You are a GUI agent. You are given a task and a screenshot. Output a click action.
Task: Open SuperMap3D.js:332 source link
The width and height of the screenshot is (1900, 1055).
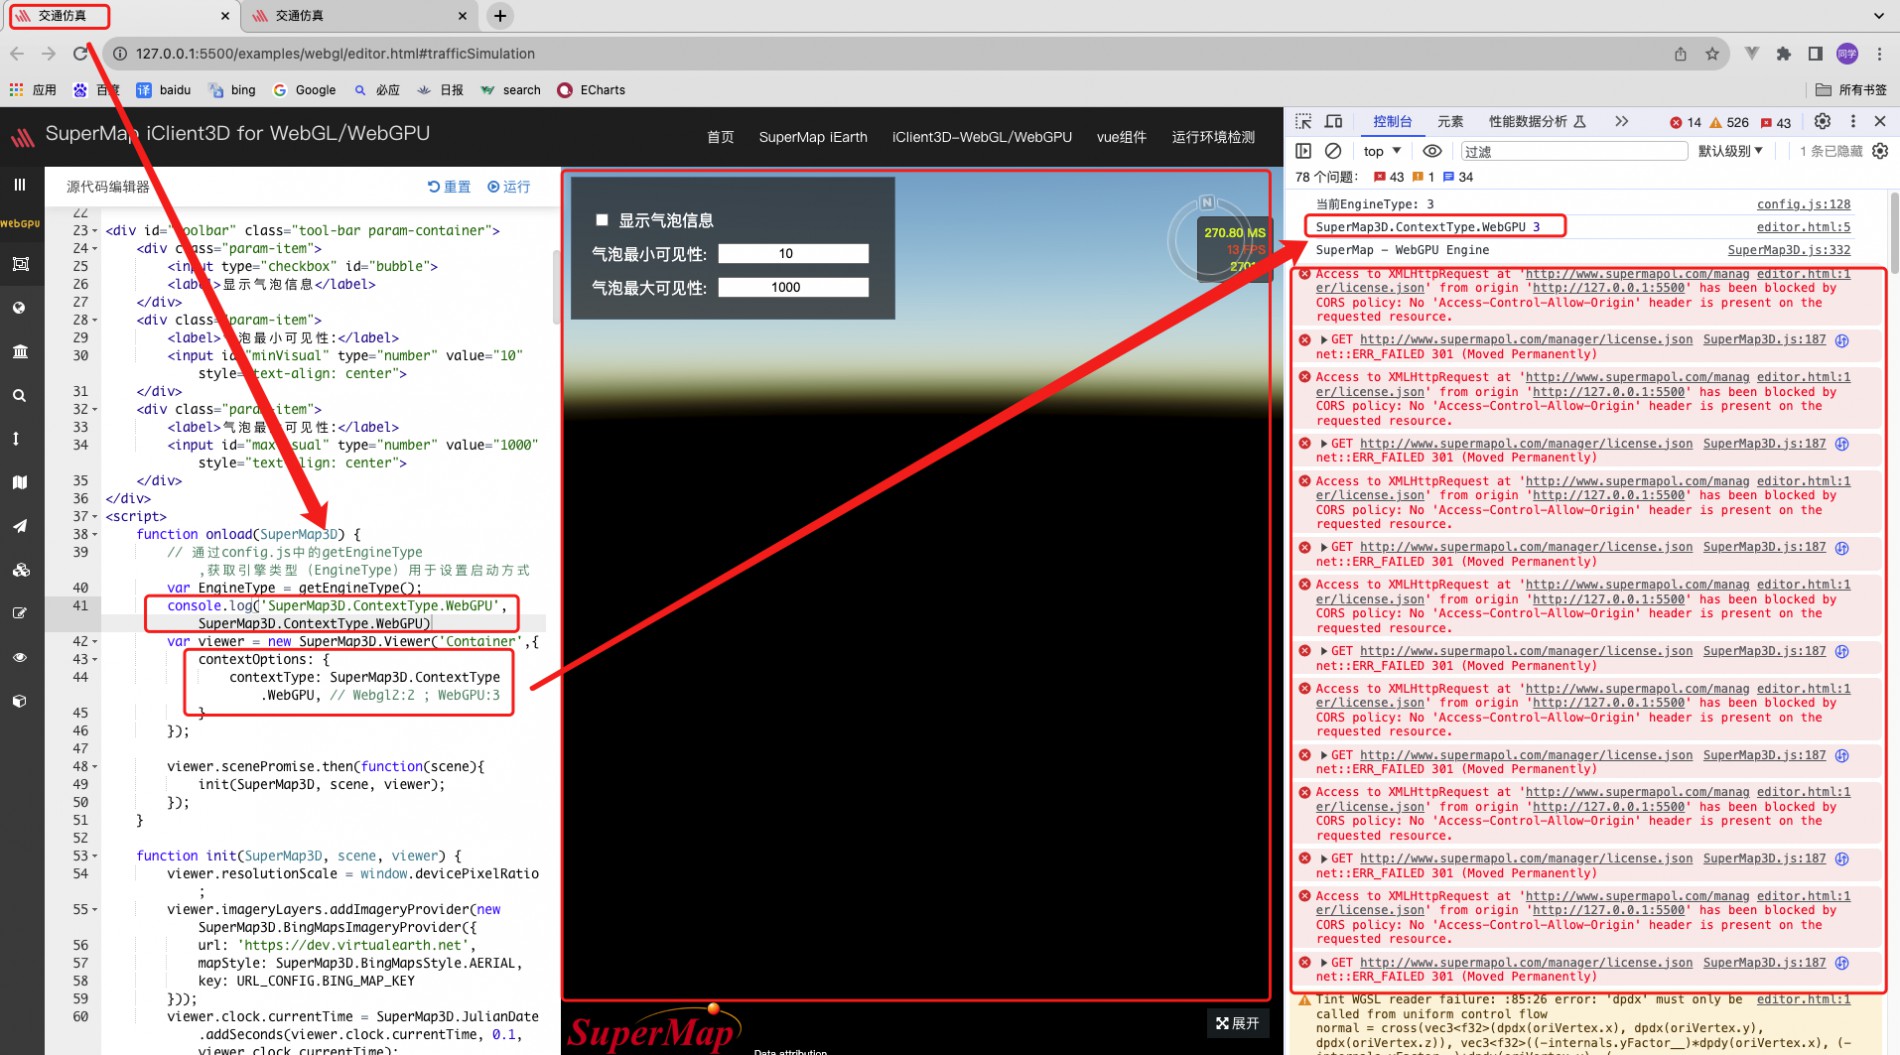(x=1788, y=250)
